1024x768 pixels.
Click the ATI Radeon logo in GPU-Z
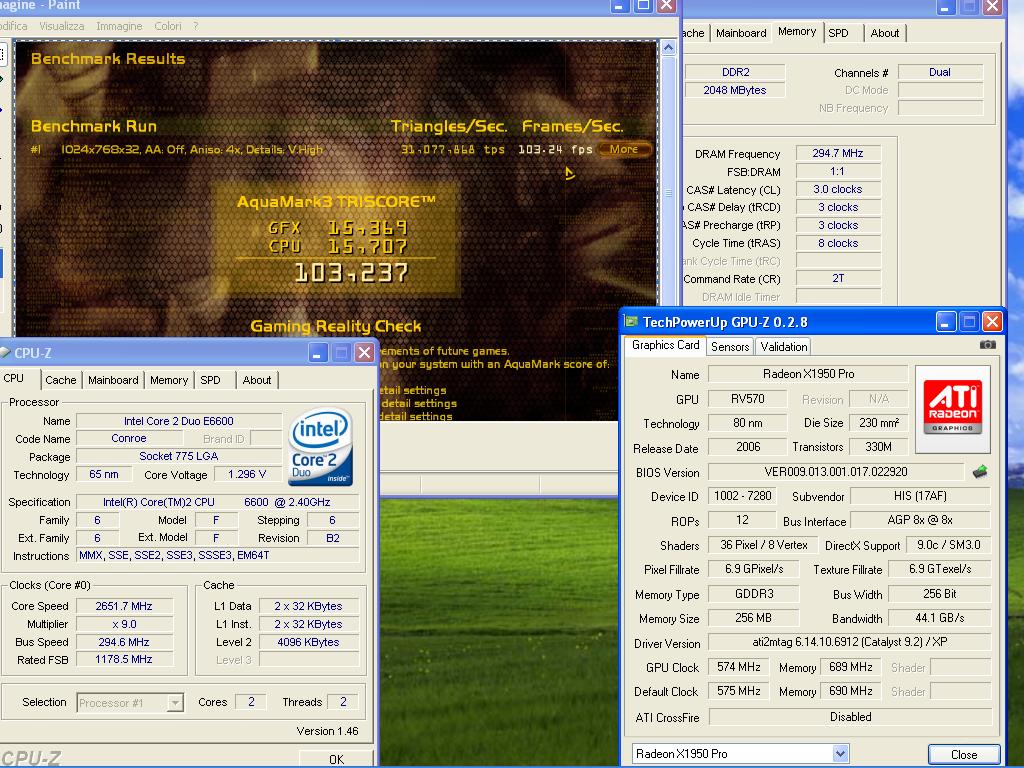(953, 409)
